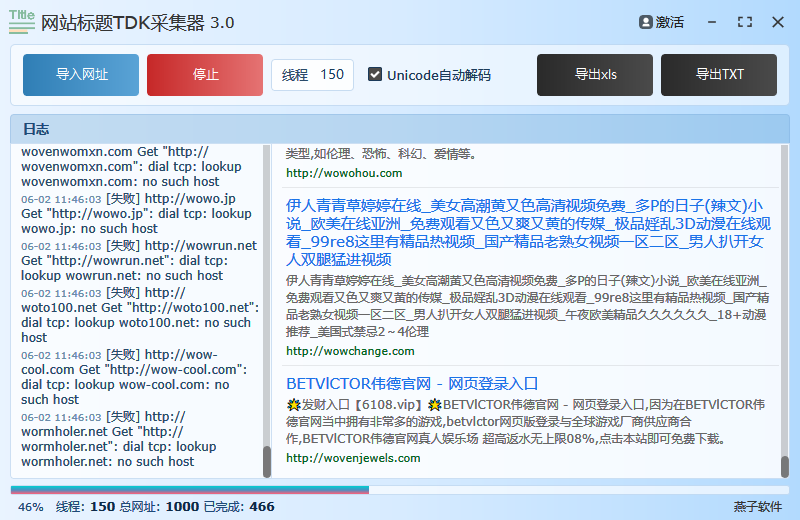800x520 pixels.
Task: Open the 激活 activation option
Action: [661, 22]
